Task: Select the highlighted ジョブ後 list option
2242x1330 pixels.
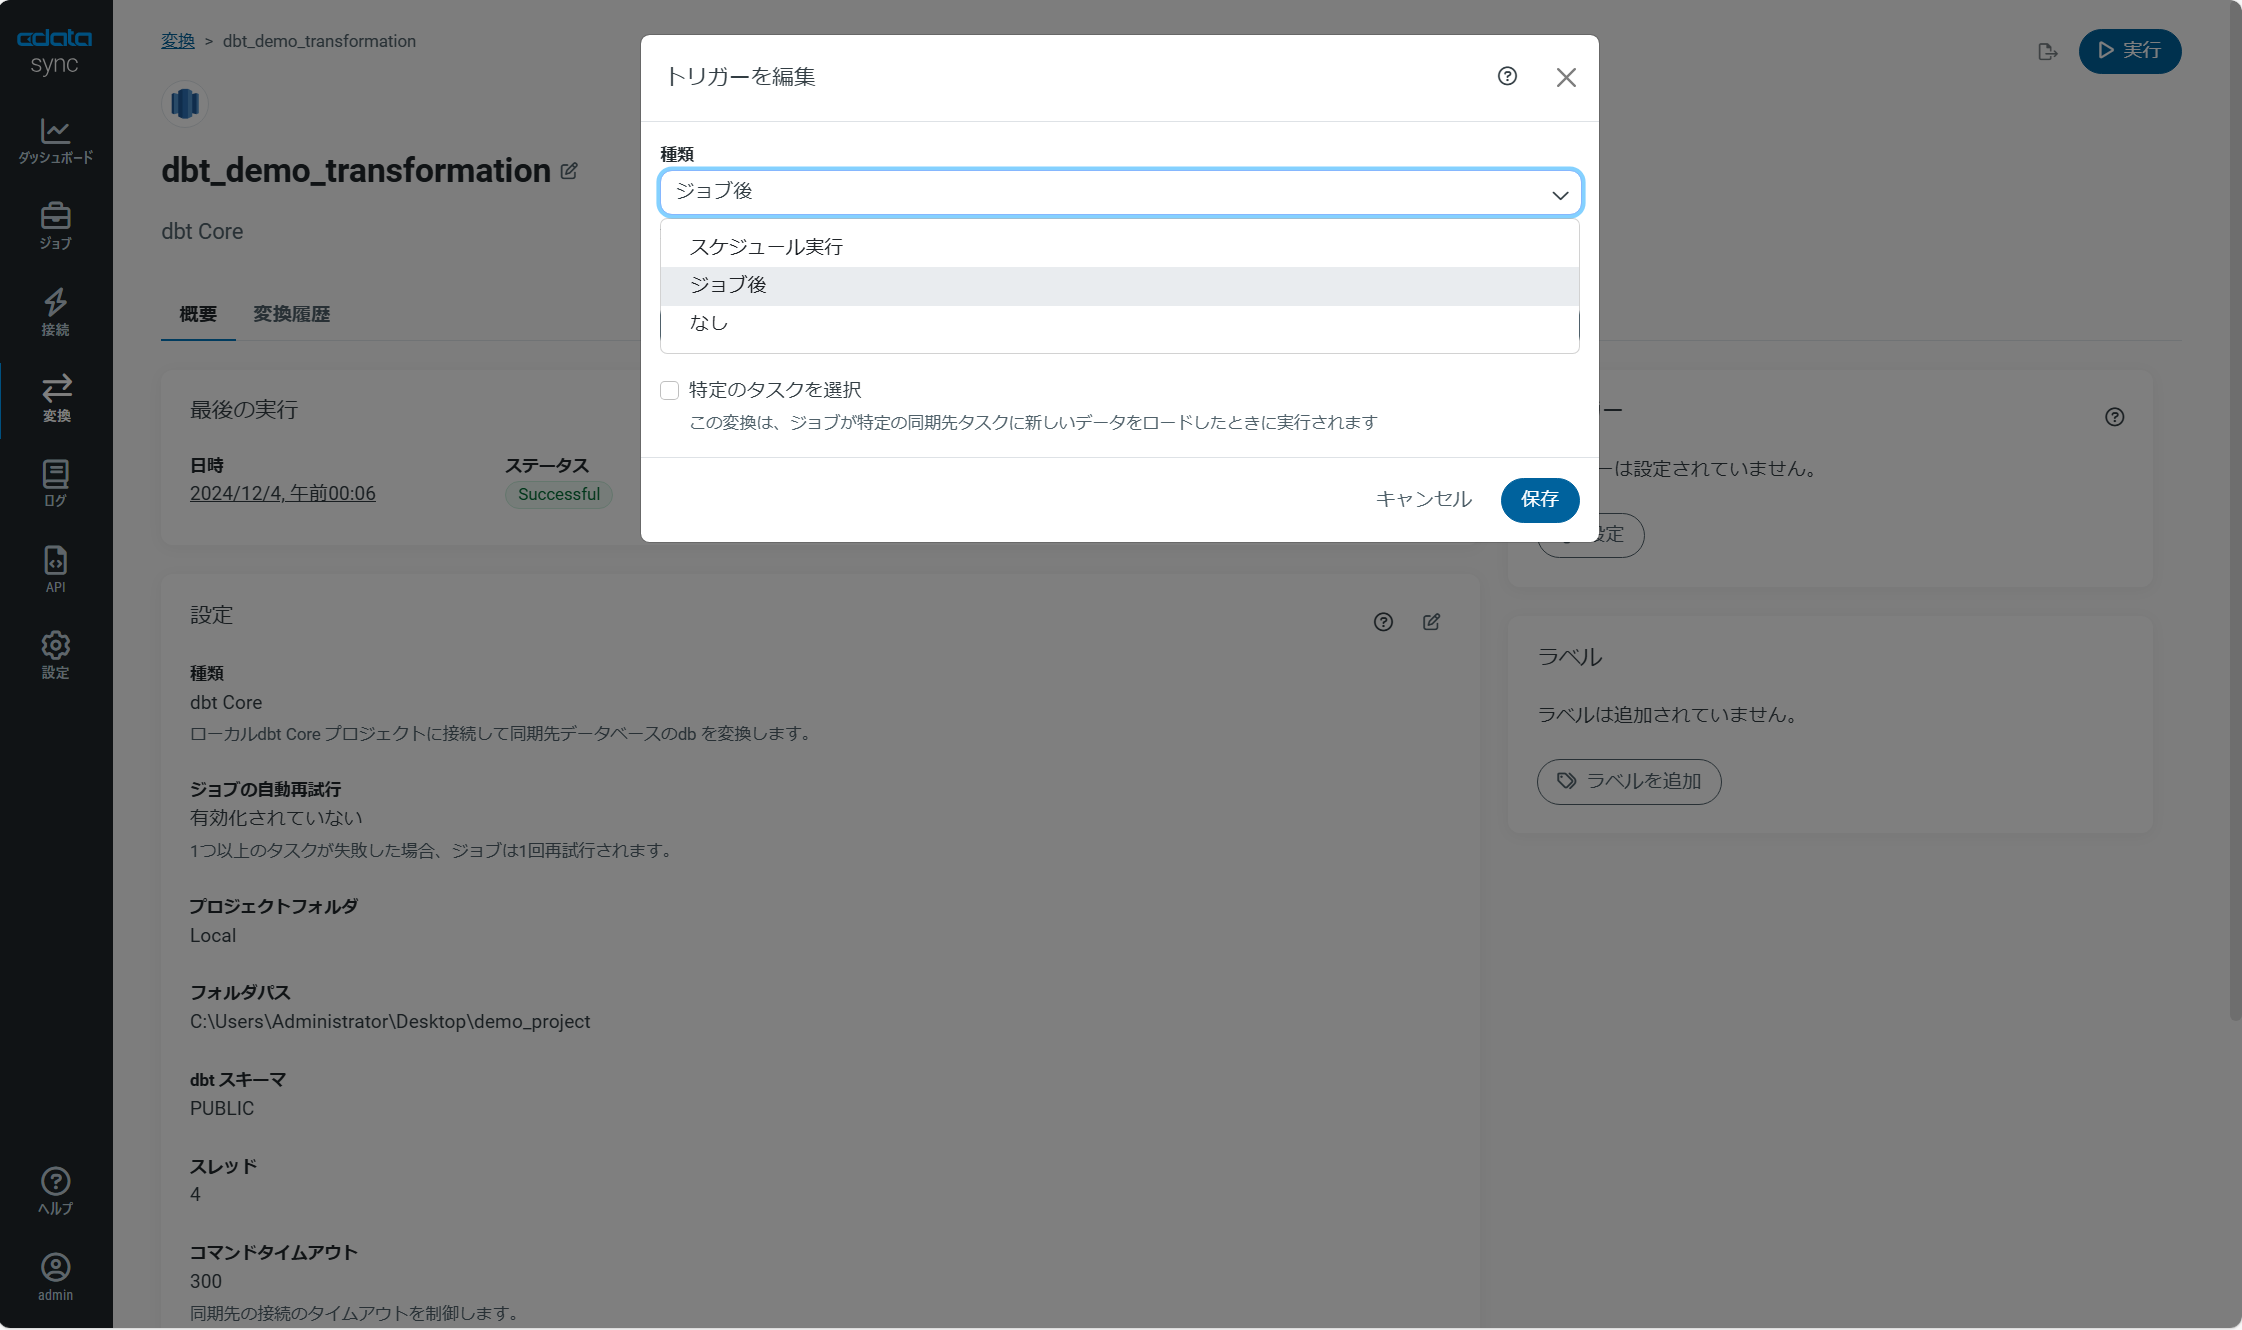Action: 728,285
